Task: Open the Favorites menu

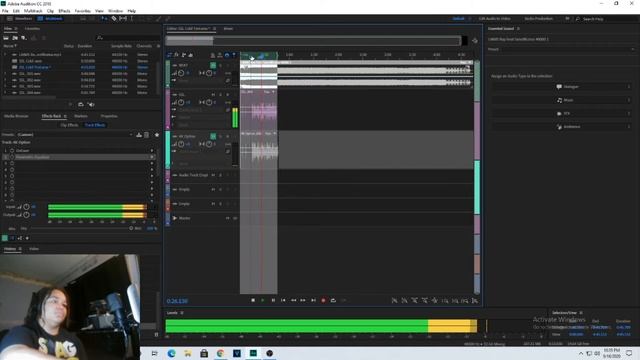Action: (x=82, y=11)
